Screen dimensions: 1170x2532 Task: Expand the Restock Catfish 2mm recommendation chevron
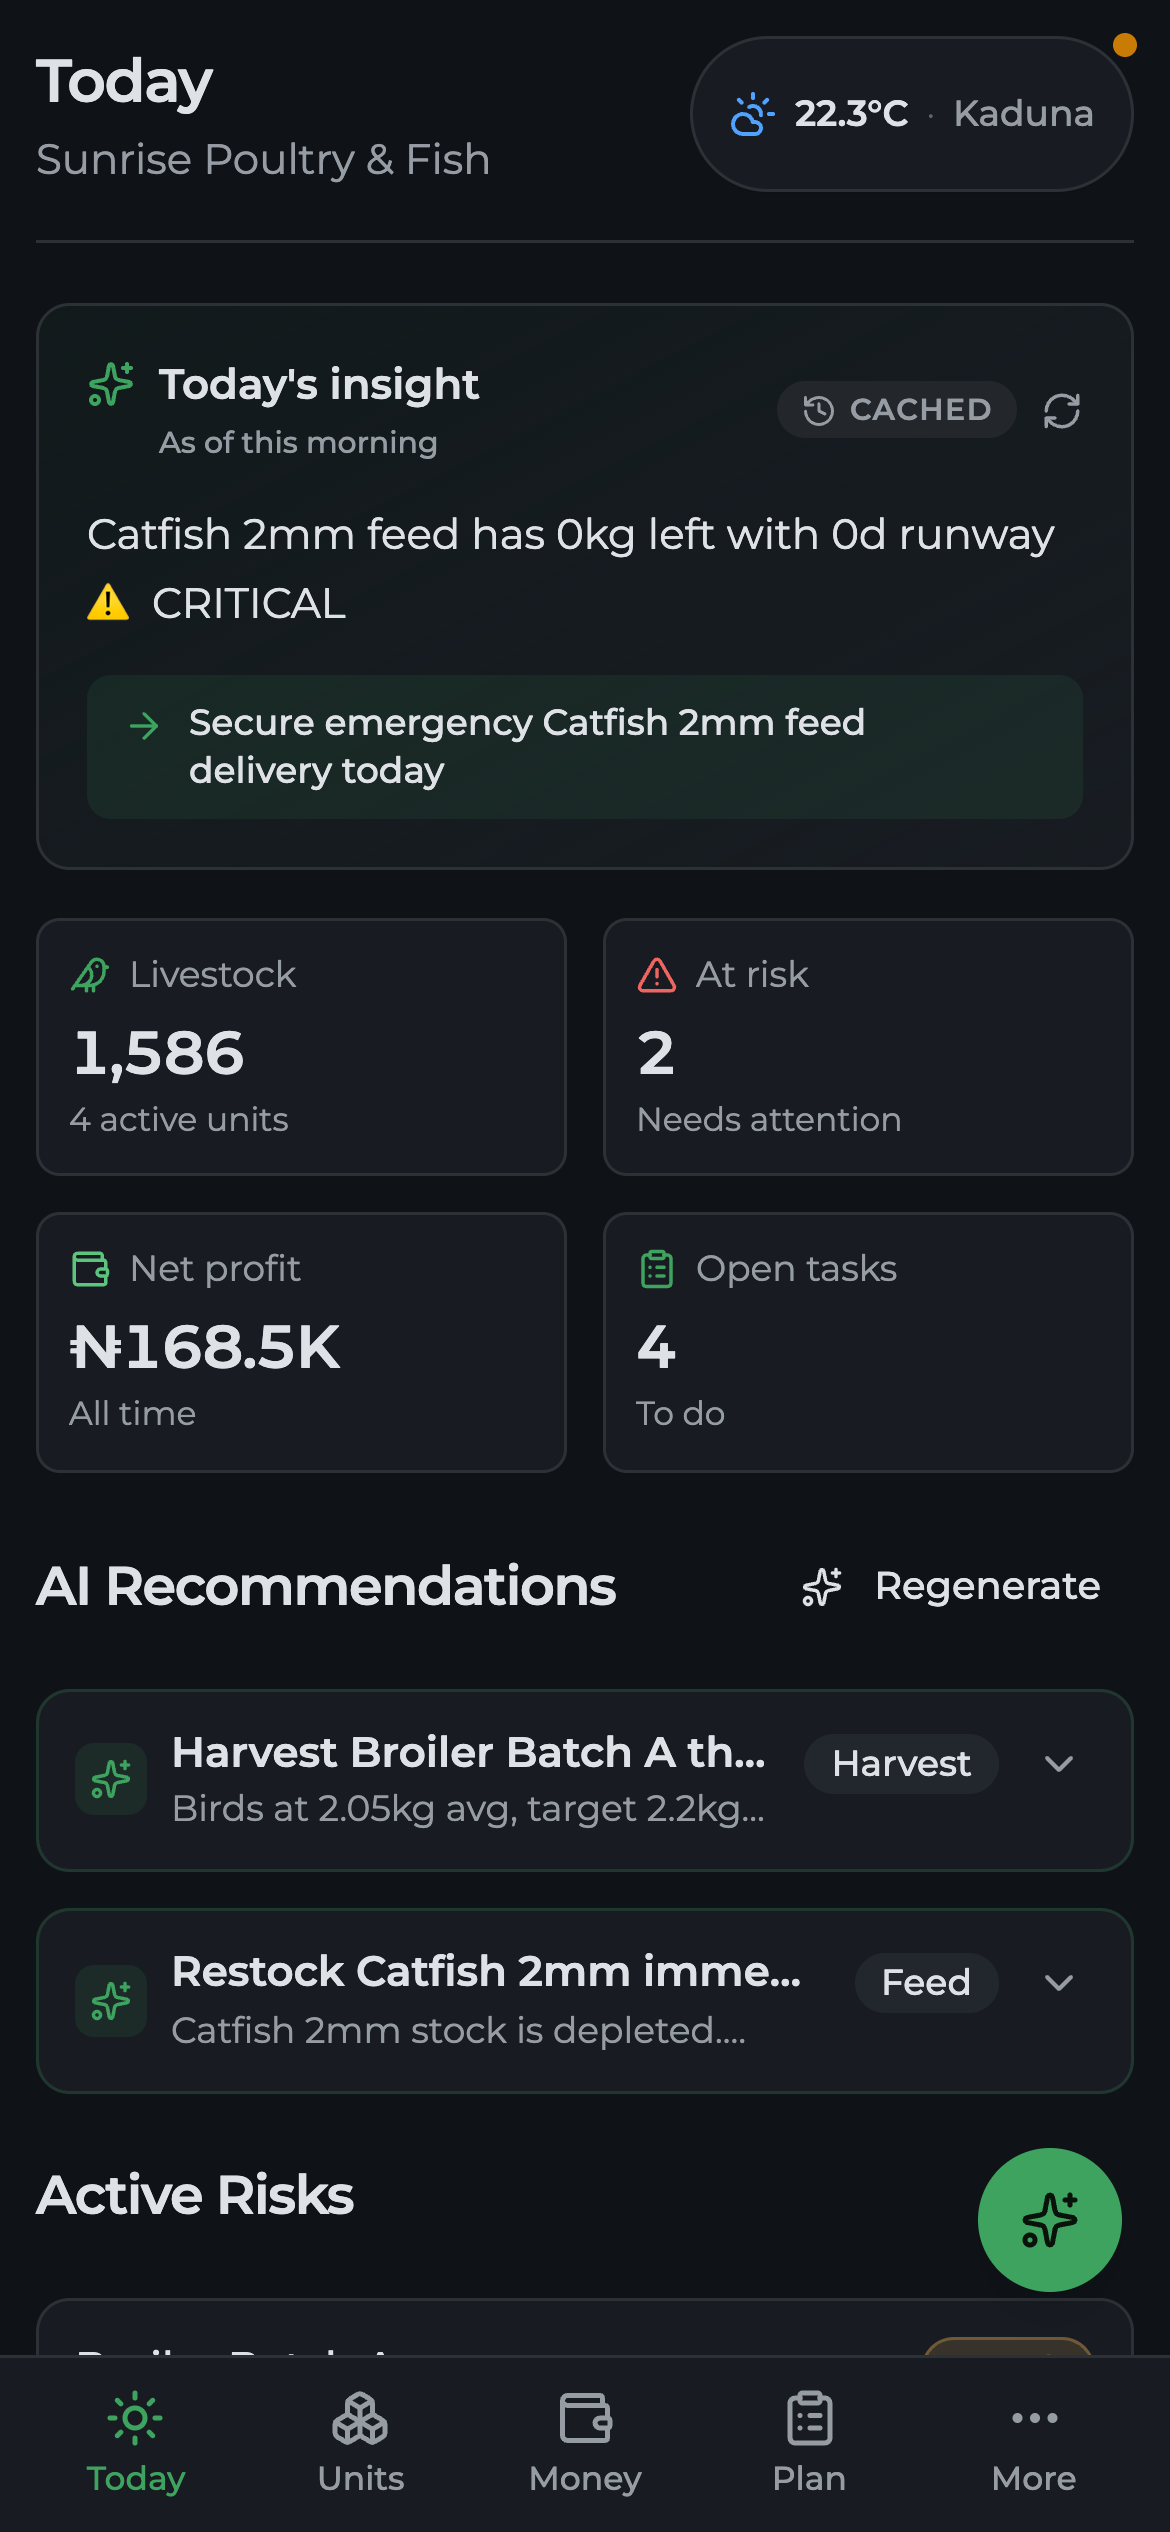[1059, 1982]
